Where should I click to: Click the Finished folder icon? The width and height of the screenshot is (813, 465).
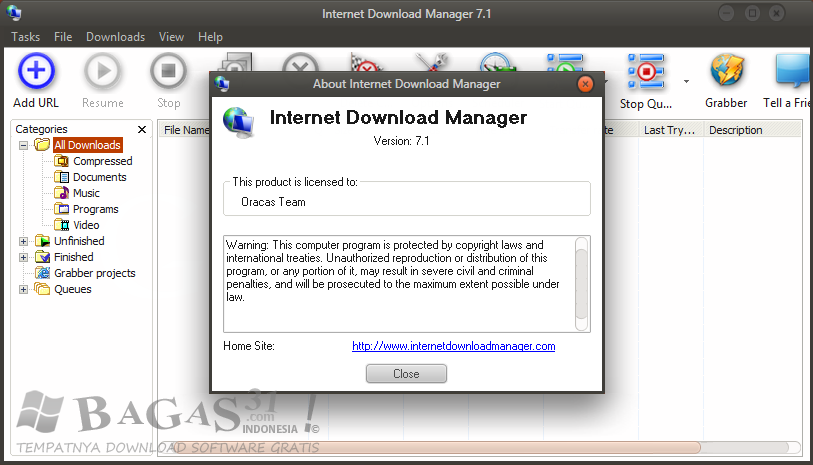[43, 257]
